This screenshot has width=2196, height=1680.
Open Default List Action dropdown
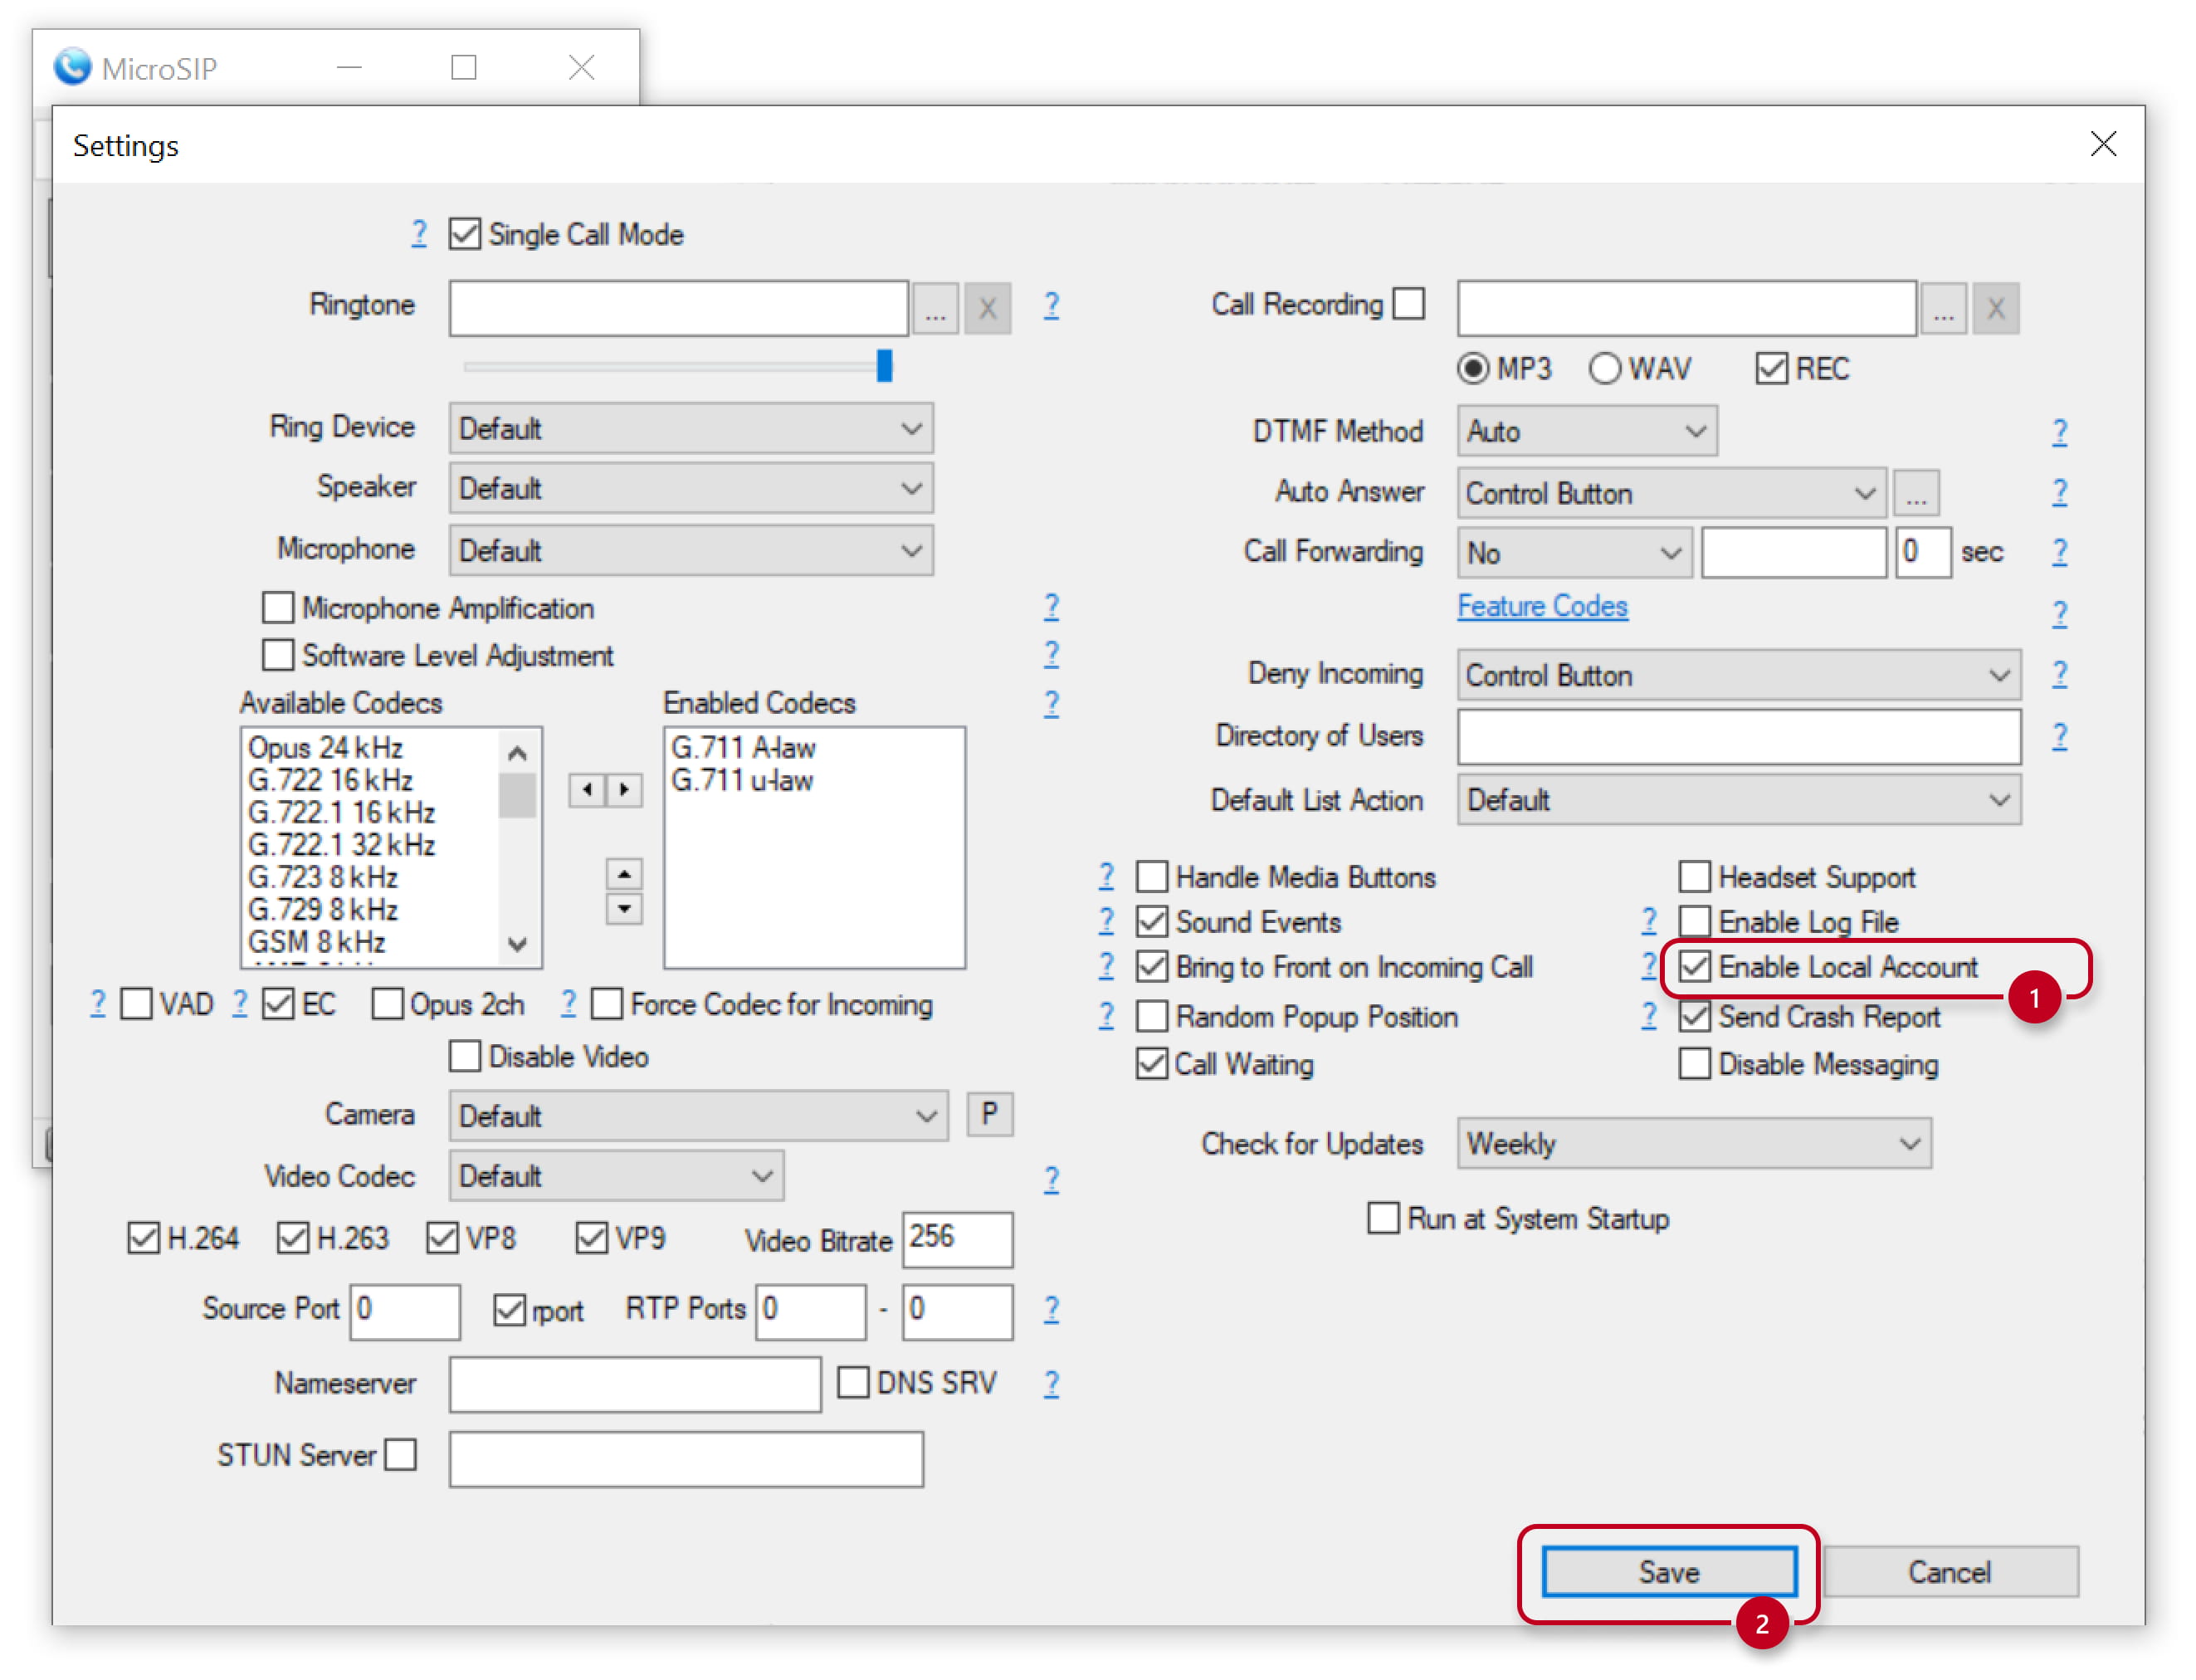[1739, 800]
